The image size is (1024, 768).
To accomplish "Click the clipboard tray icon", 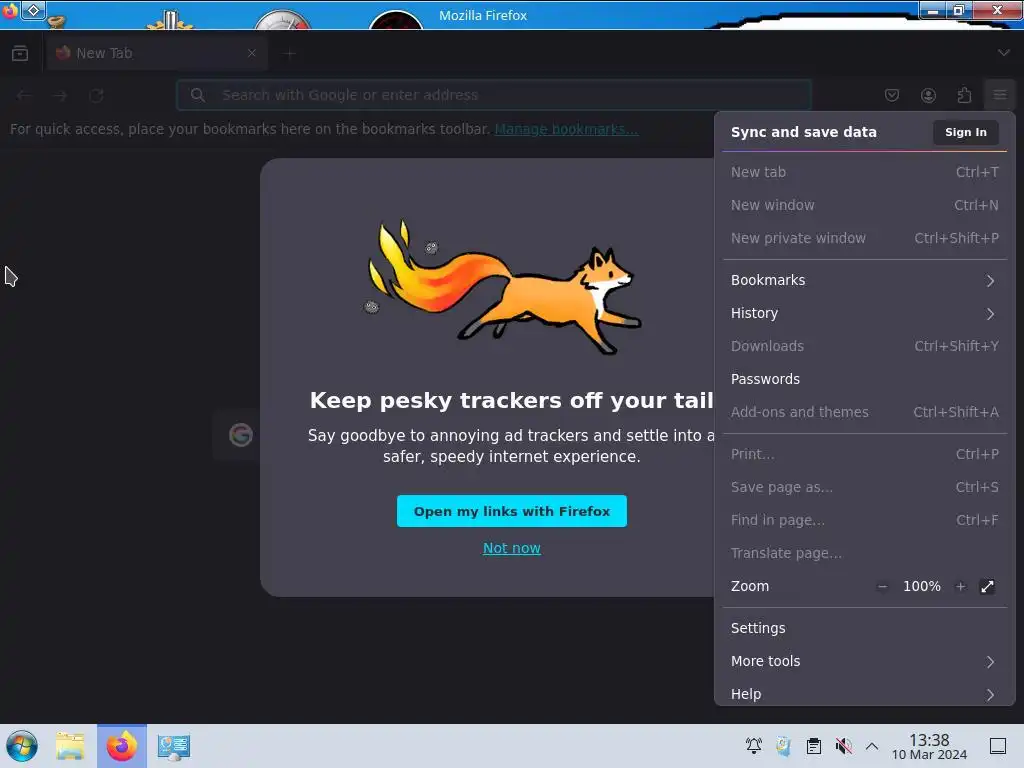I will point(814,746).
